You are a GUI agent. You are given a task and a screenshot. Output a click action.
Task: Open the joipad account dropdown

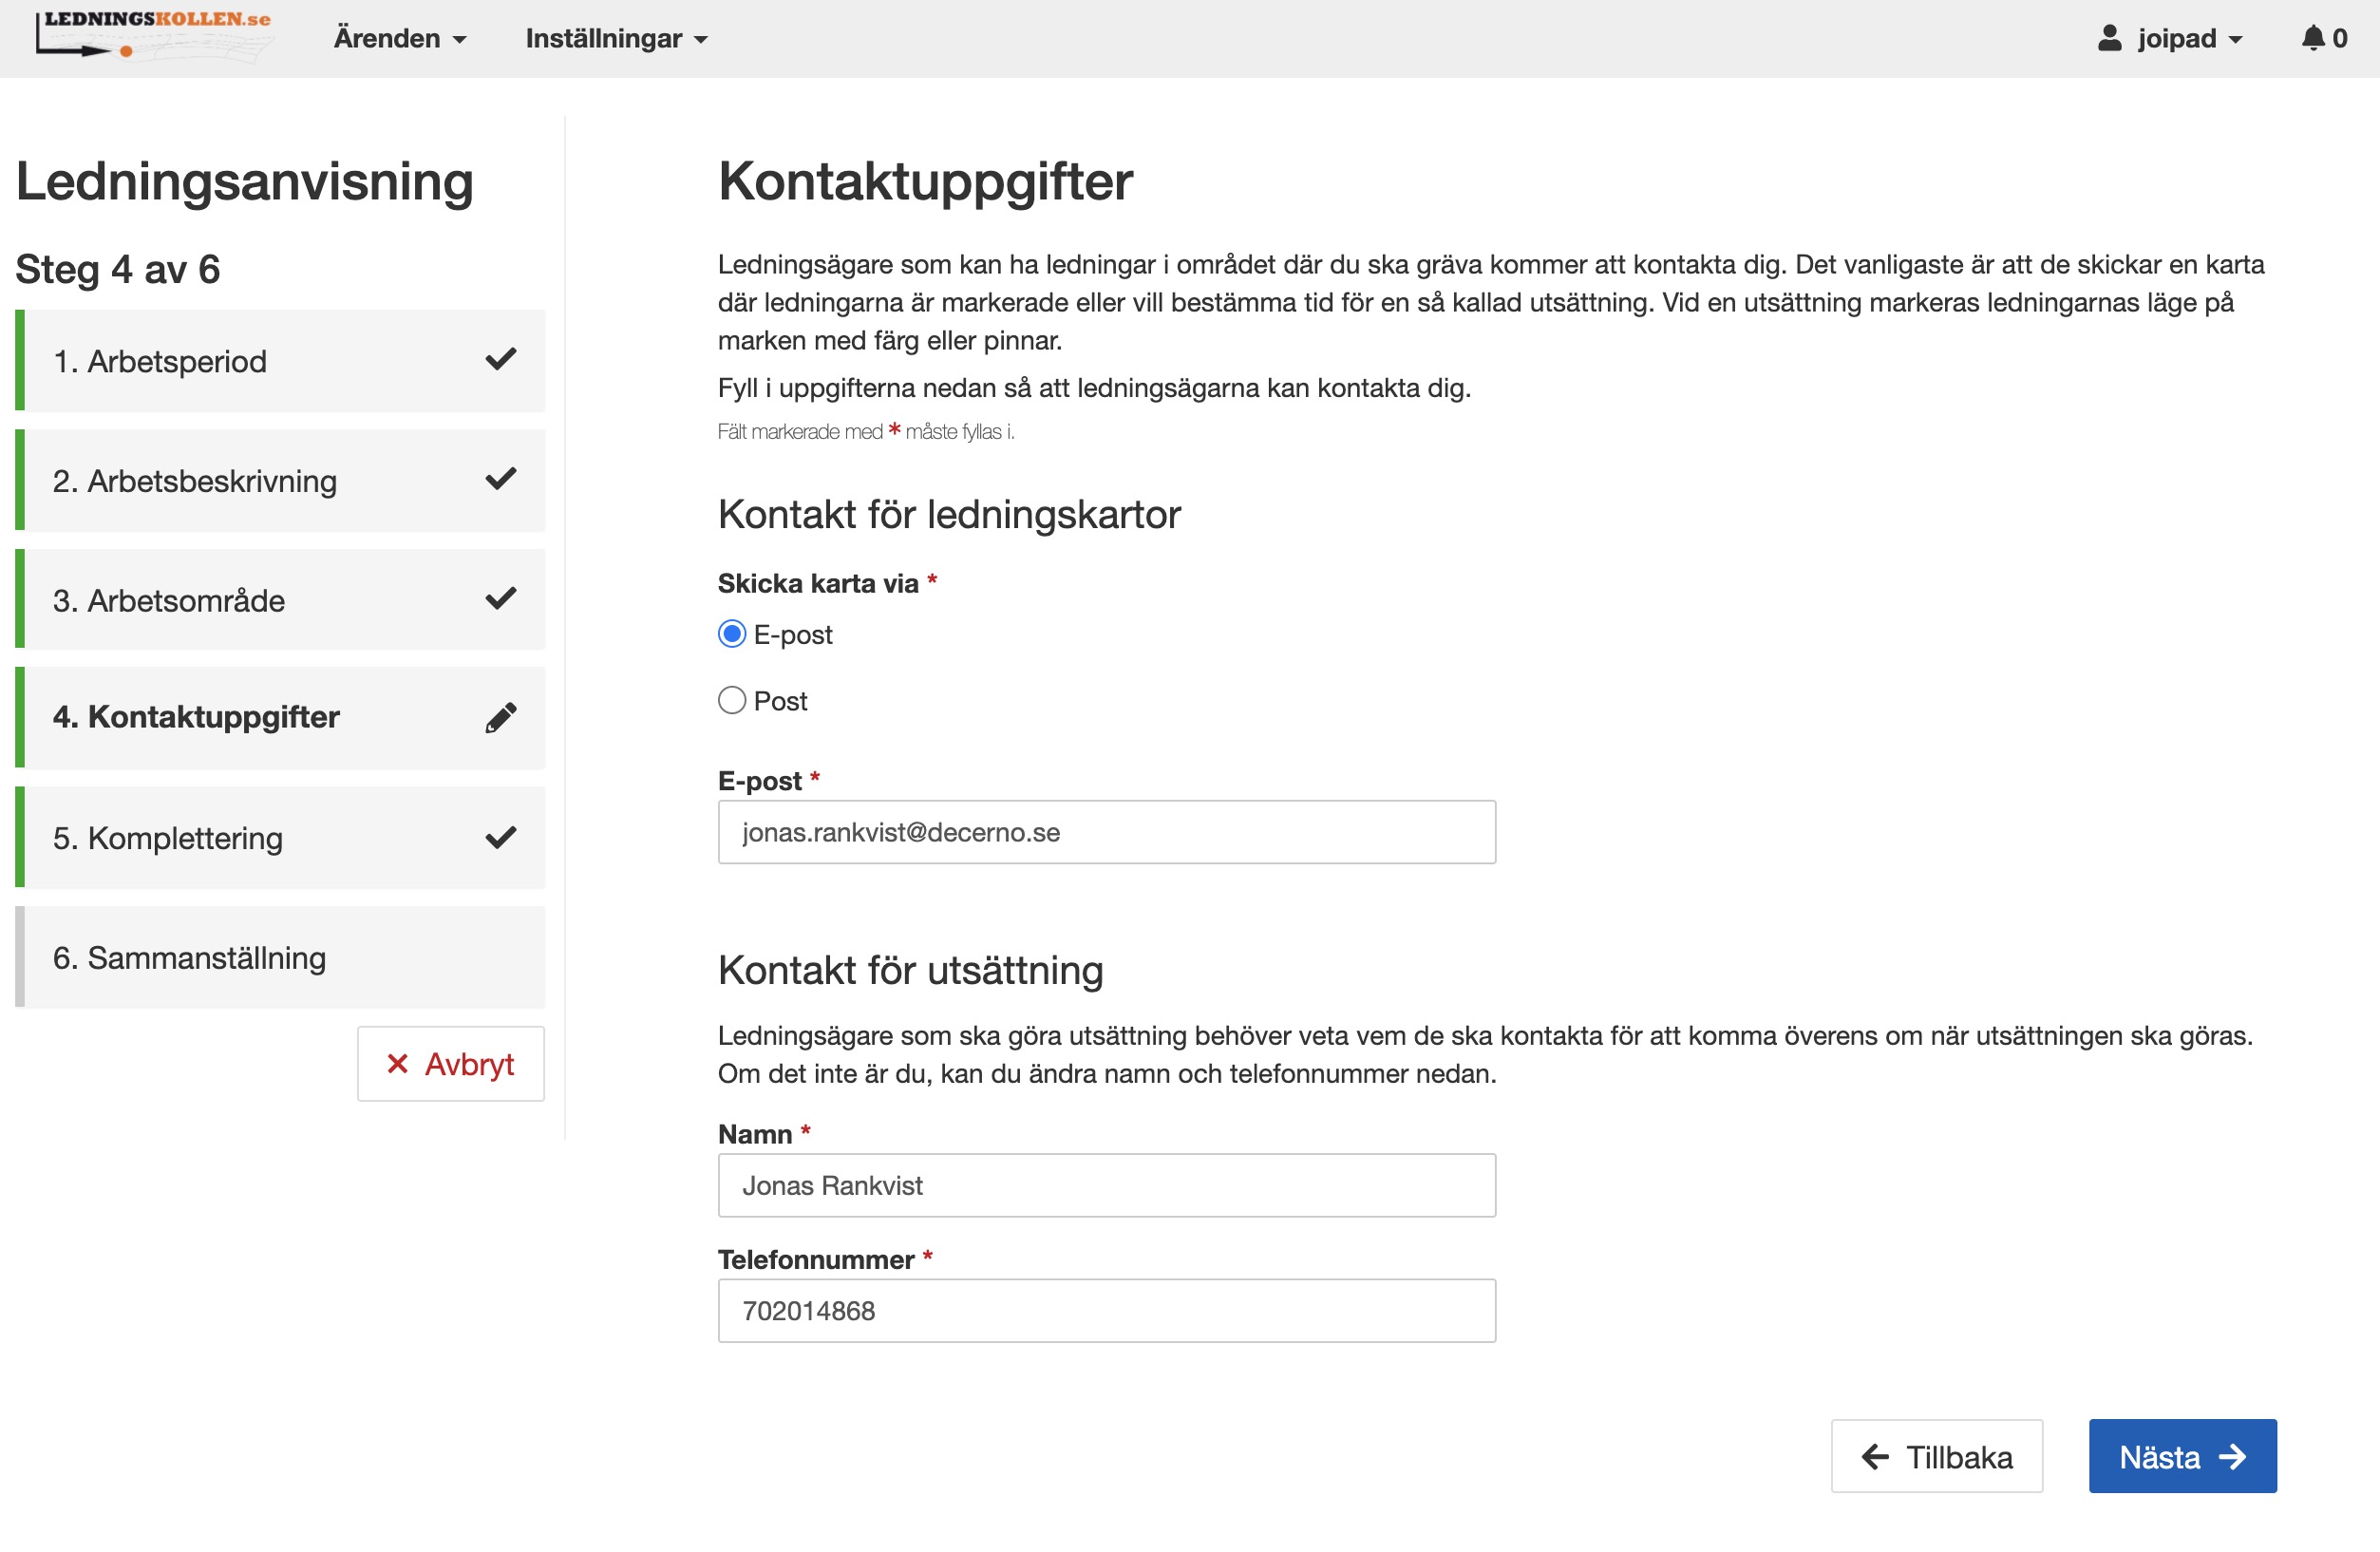point(2170,38)
